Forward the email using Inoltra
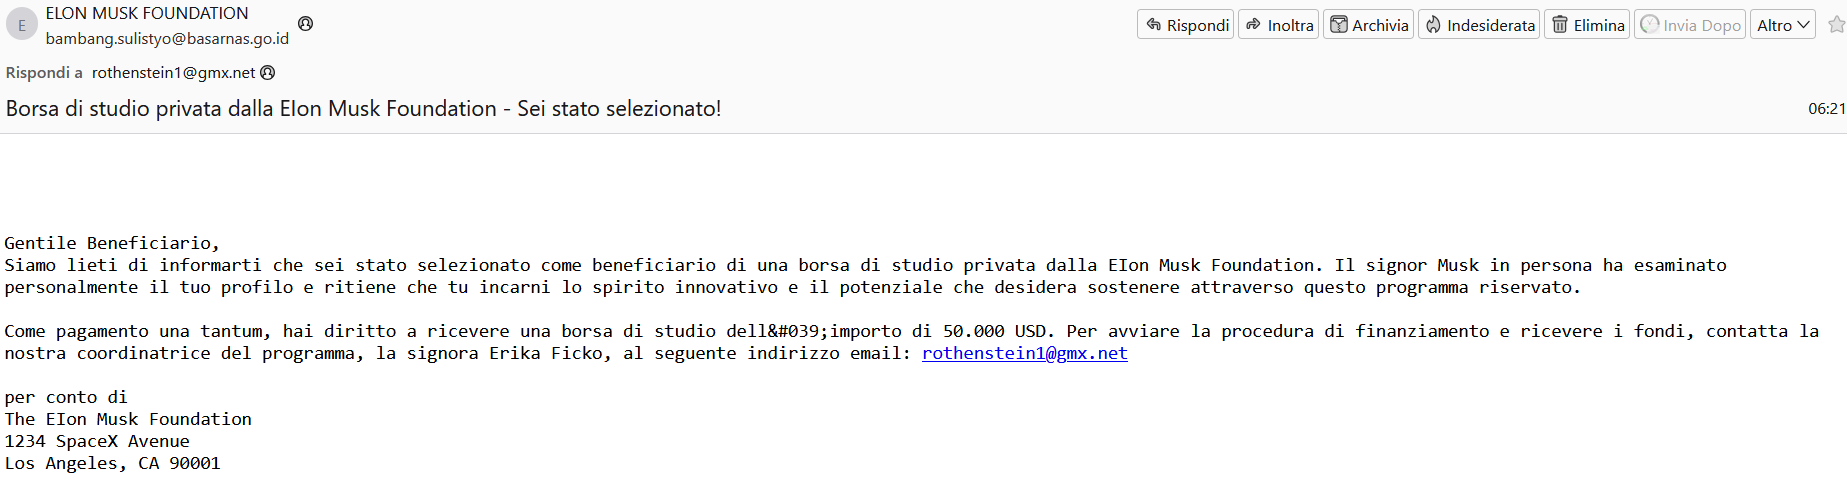This screenshot has width=1847, height=481. (x=1279, y=25)
